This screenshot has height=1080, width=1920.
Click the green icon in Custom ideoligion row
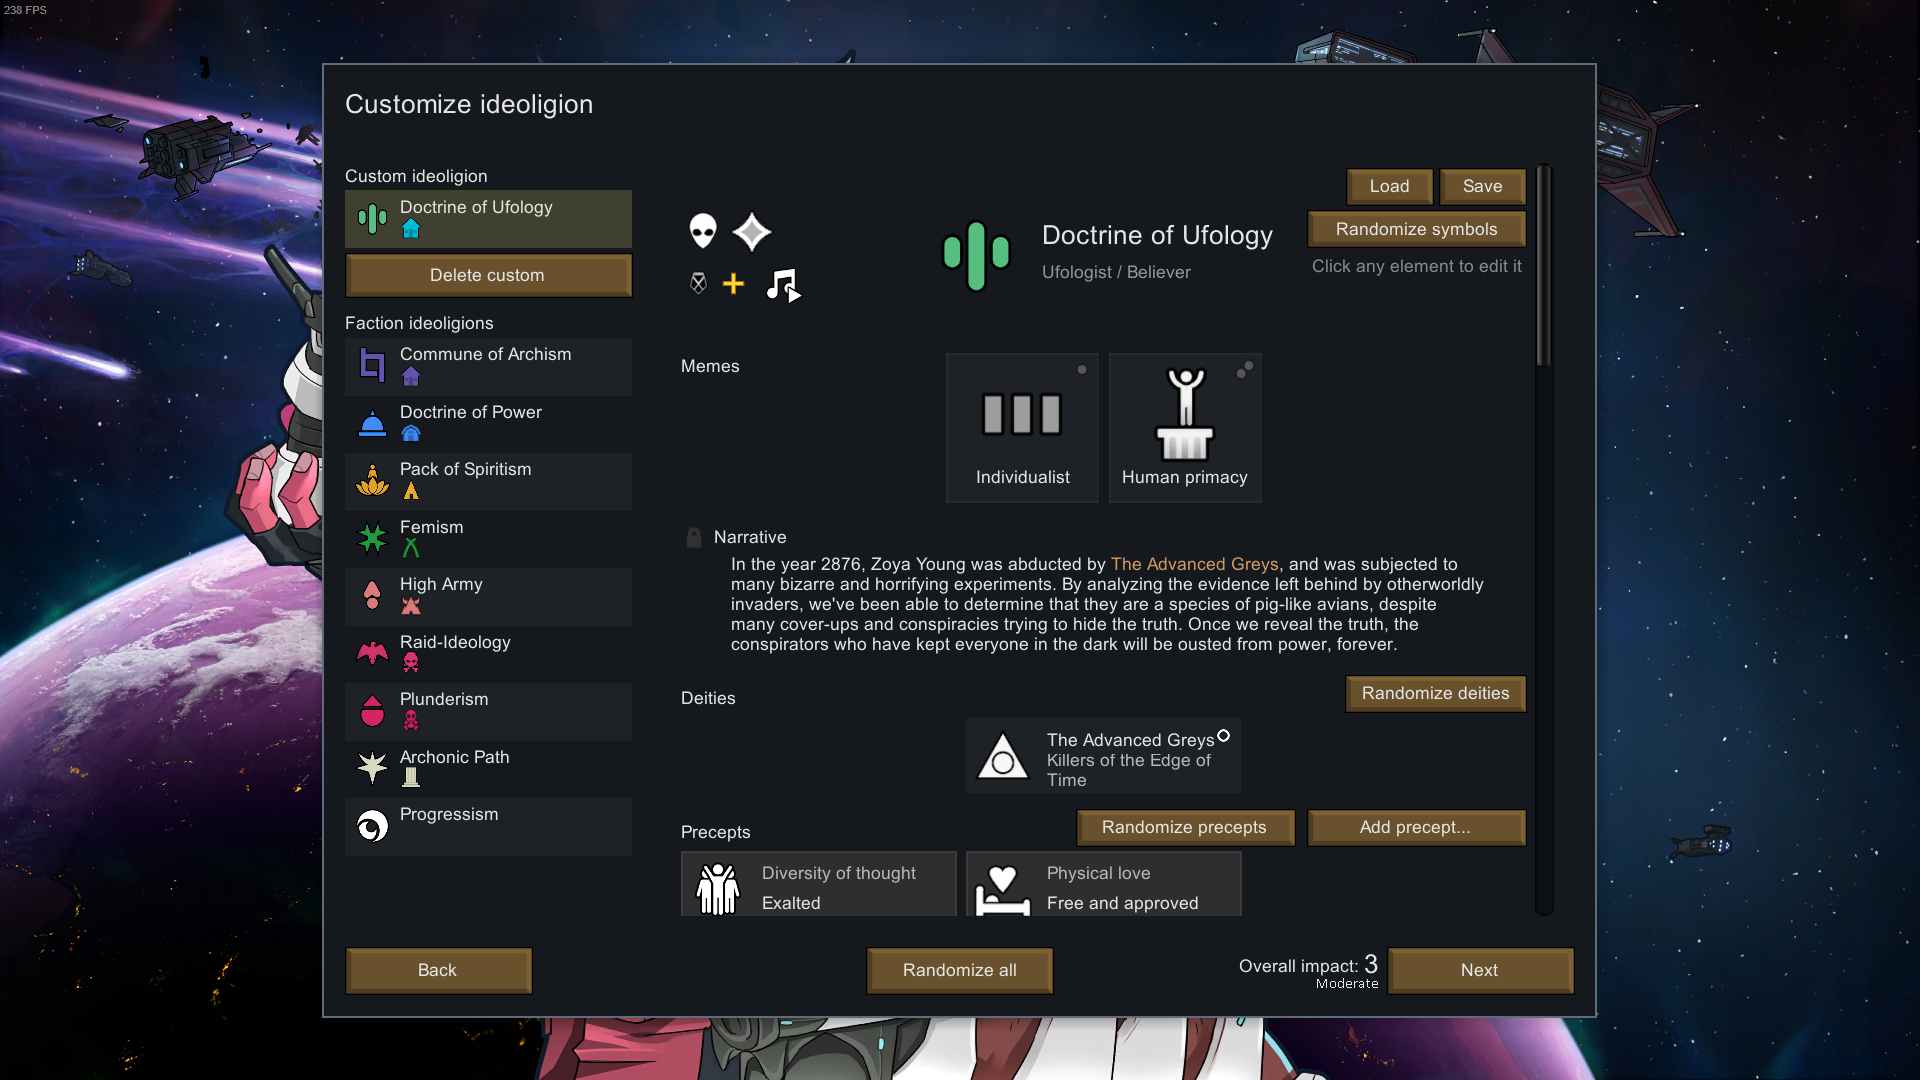pos(372,218)
